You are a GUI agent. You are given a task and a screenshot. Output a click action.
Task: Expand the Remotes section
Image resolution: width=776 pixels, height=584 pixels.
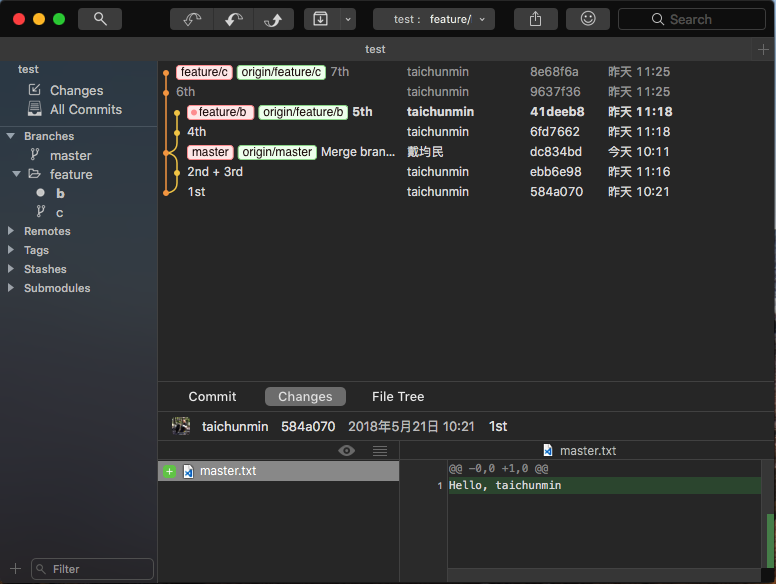tap(11, 231)
